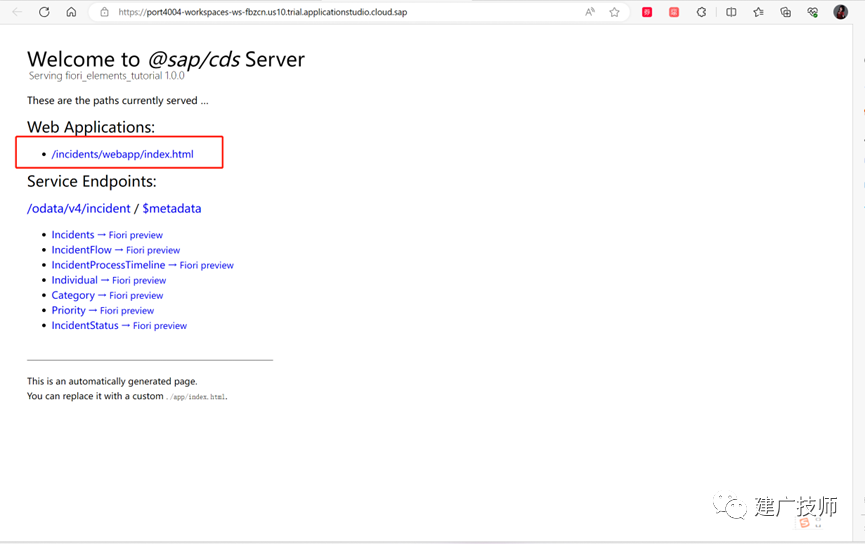Open the bright red extension icon
865x544 pixels.
pyautogui.click(x=647, y=12)
